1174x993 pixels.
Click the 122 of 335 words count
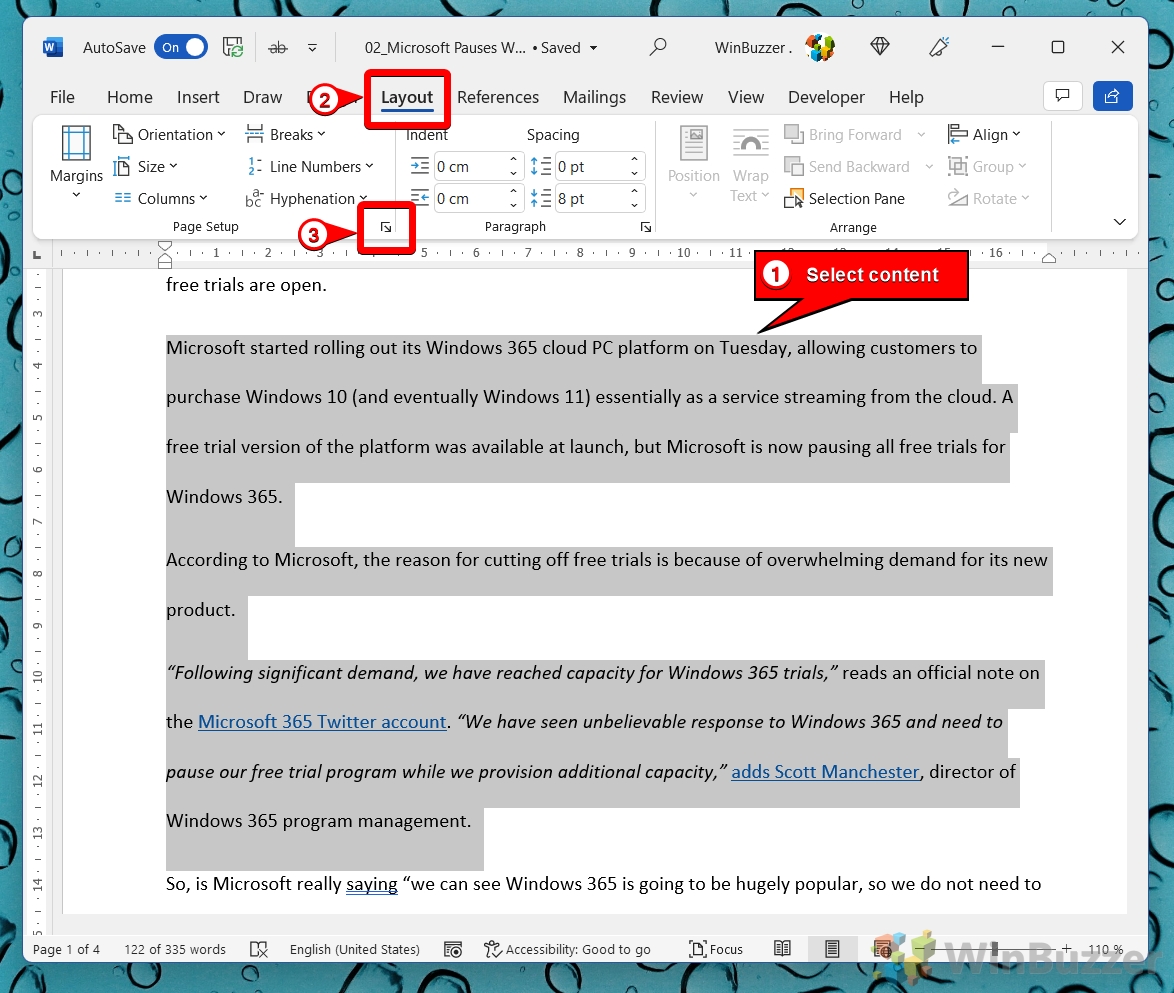point(174,950)
